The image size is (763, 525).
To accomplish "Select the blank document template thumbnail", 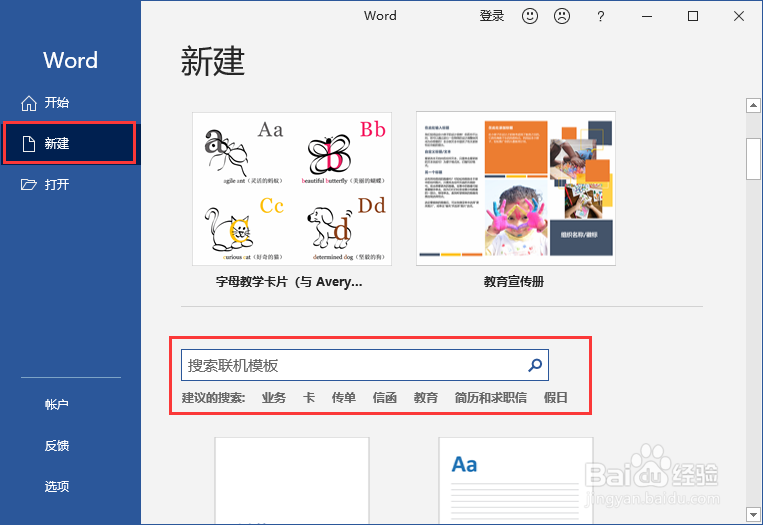I will 292,481.
